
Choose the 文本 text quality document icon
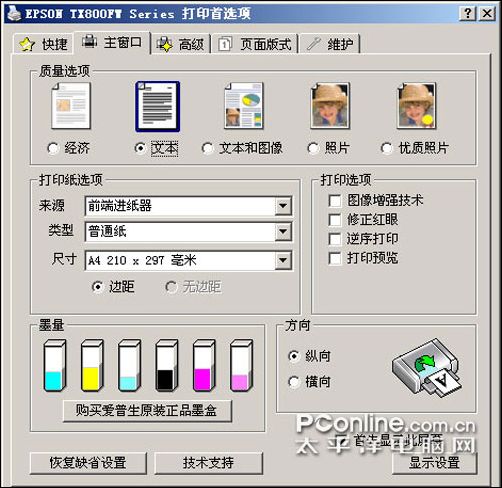tap(157, 106)
